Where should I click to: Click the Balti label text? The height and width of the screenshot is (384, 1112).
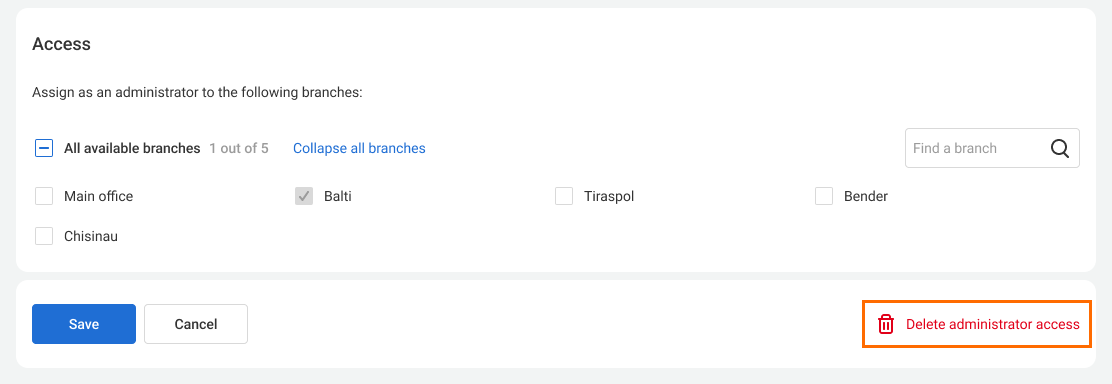(x=338, y=196)
